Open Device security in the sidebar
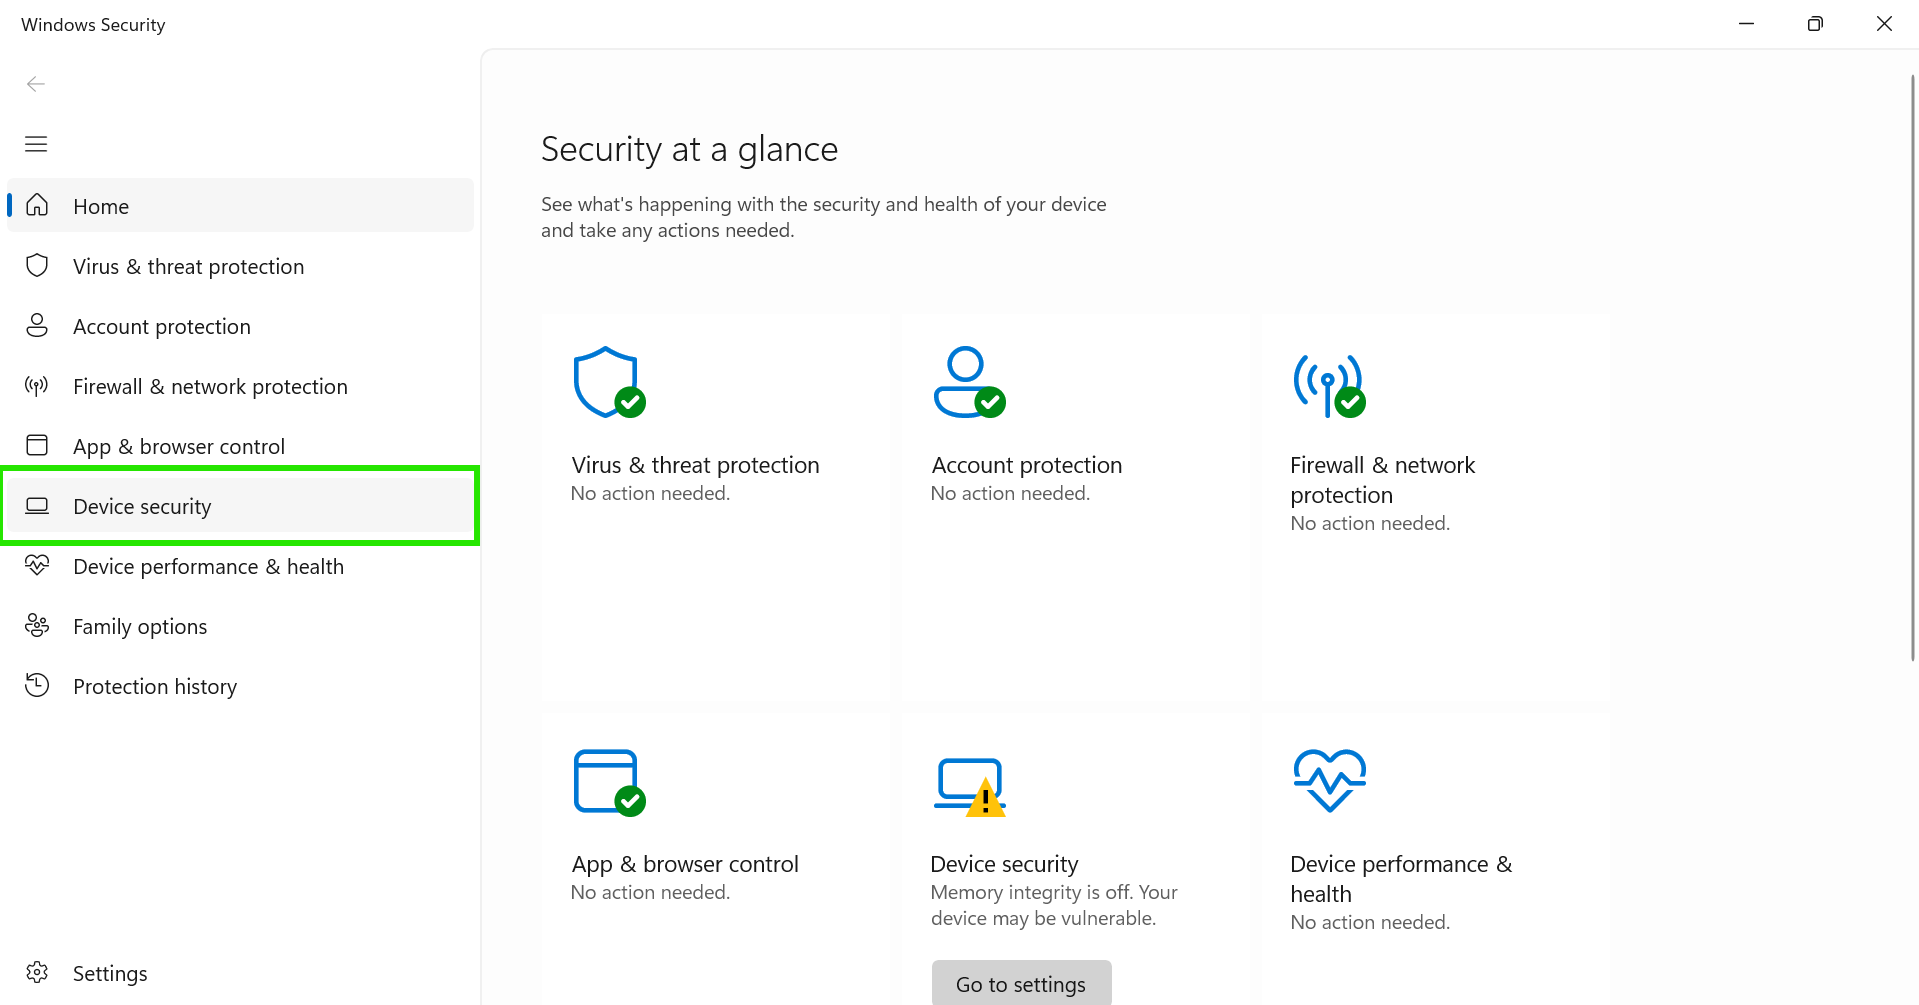Image resolution: width=1919 pixels, height=1005 pixels. point(240,506)
